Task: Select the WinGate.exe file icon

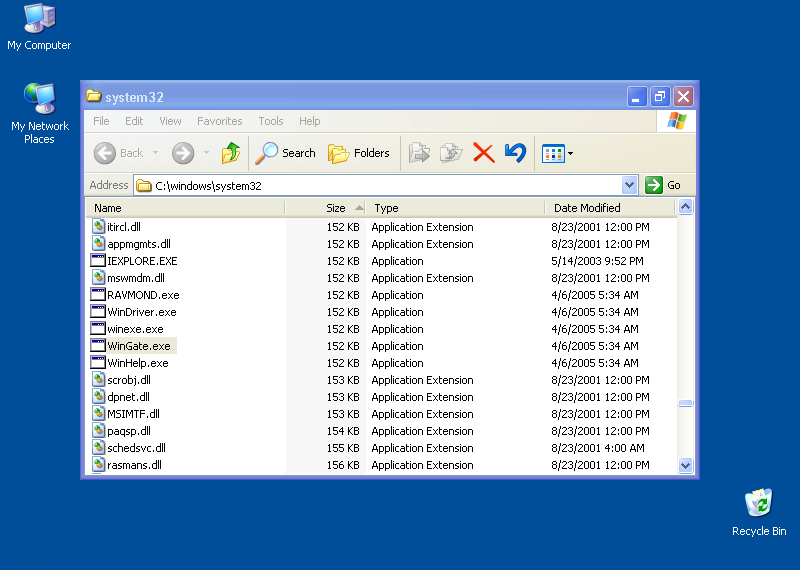Action: click(98, 345)
